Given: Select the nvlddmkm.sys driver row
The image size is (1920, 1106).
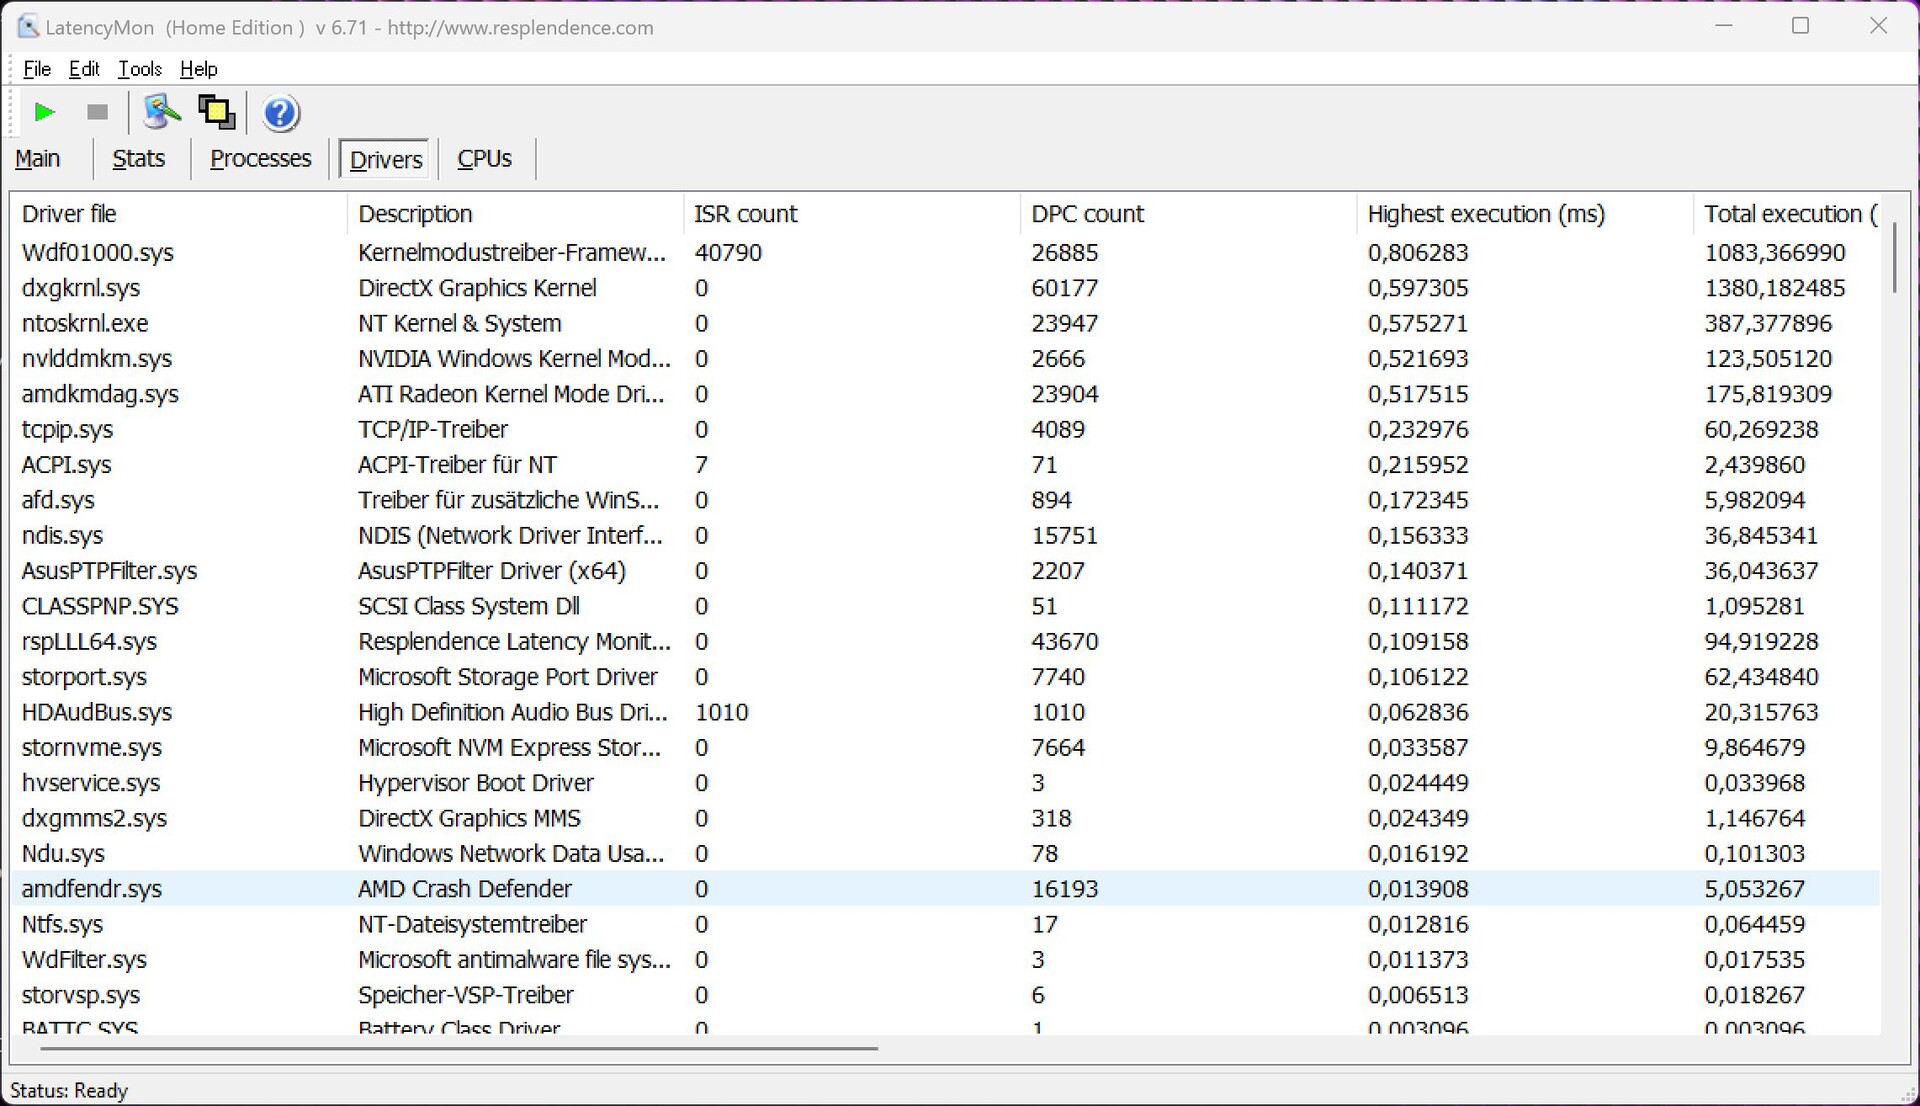Looking at the screenshot, I should click(x=97, y=359).
